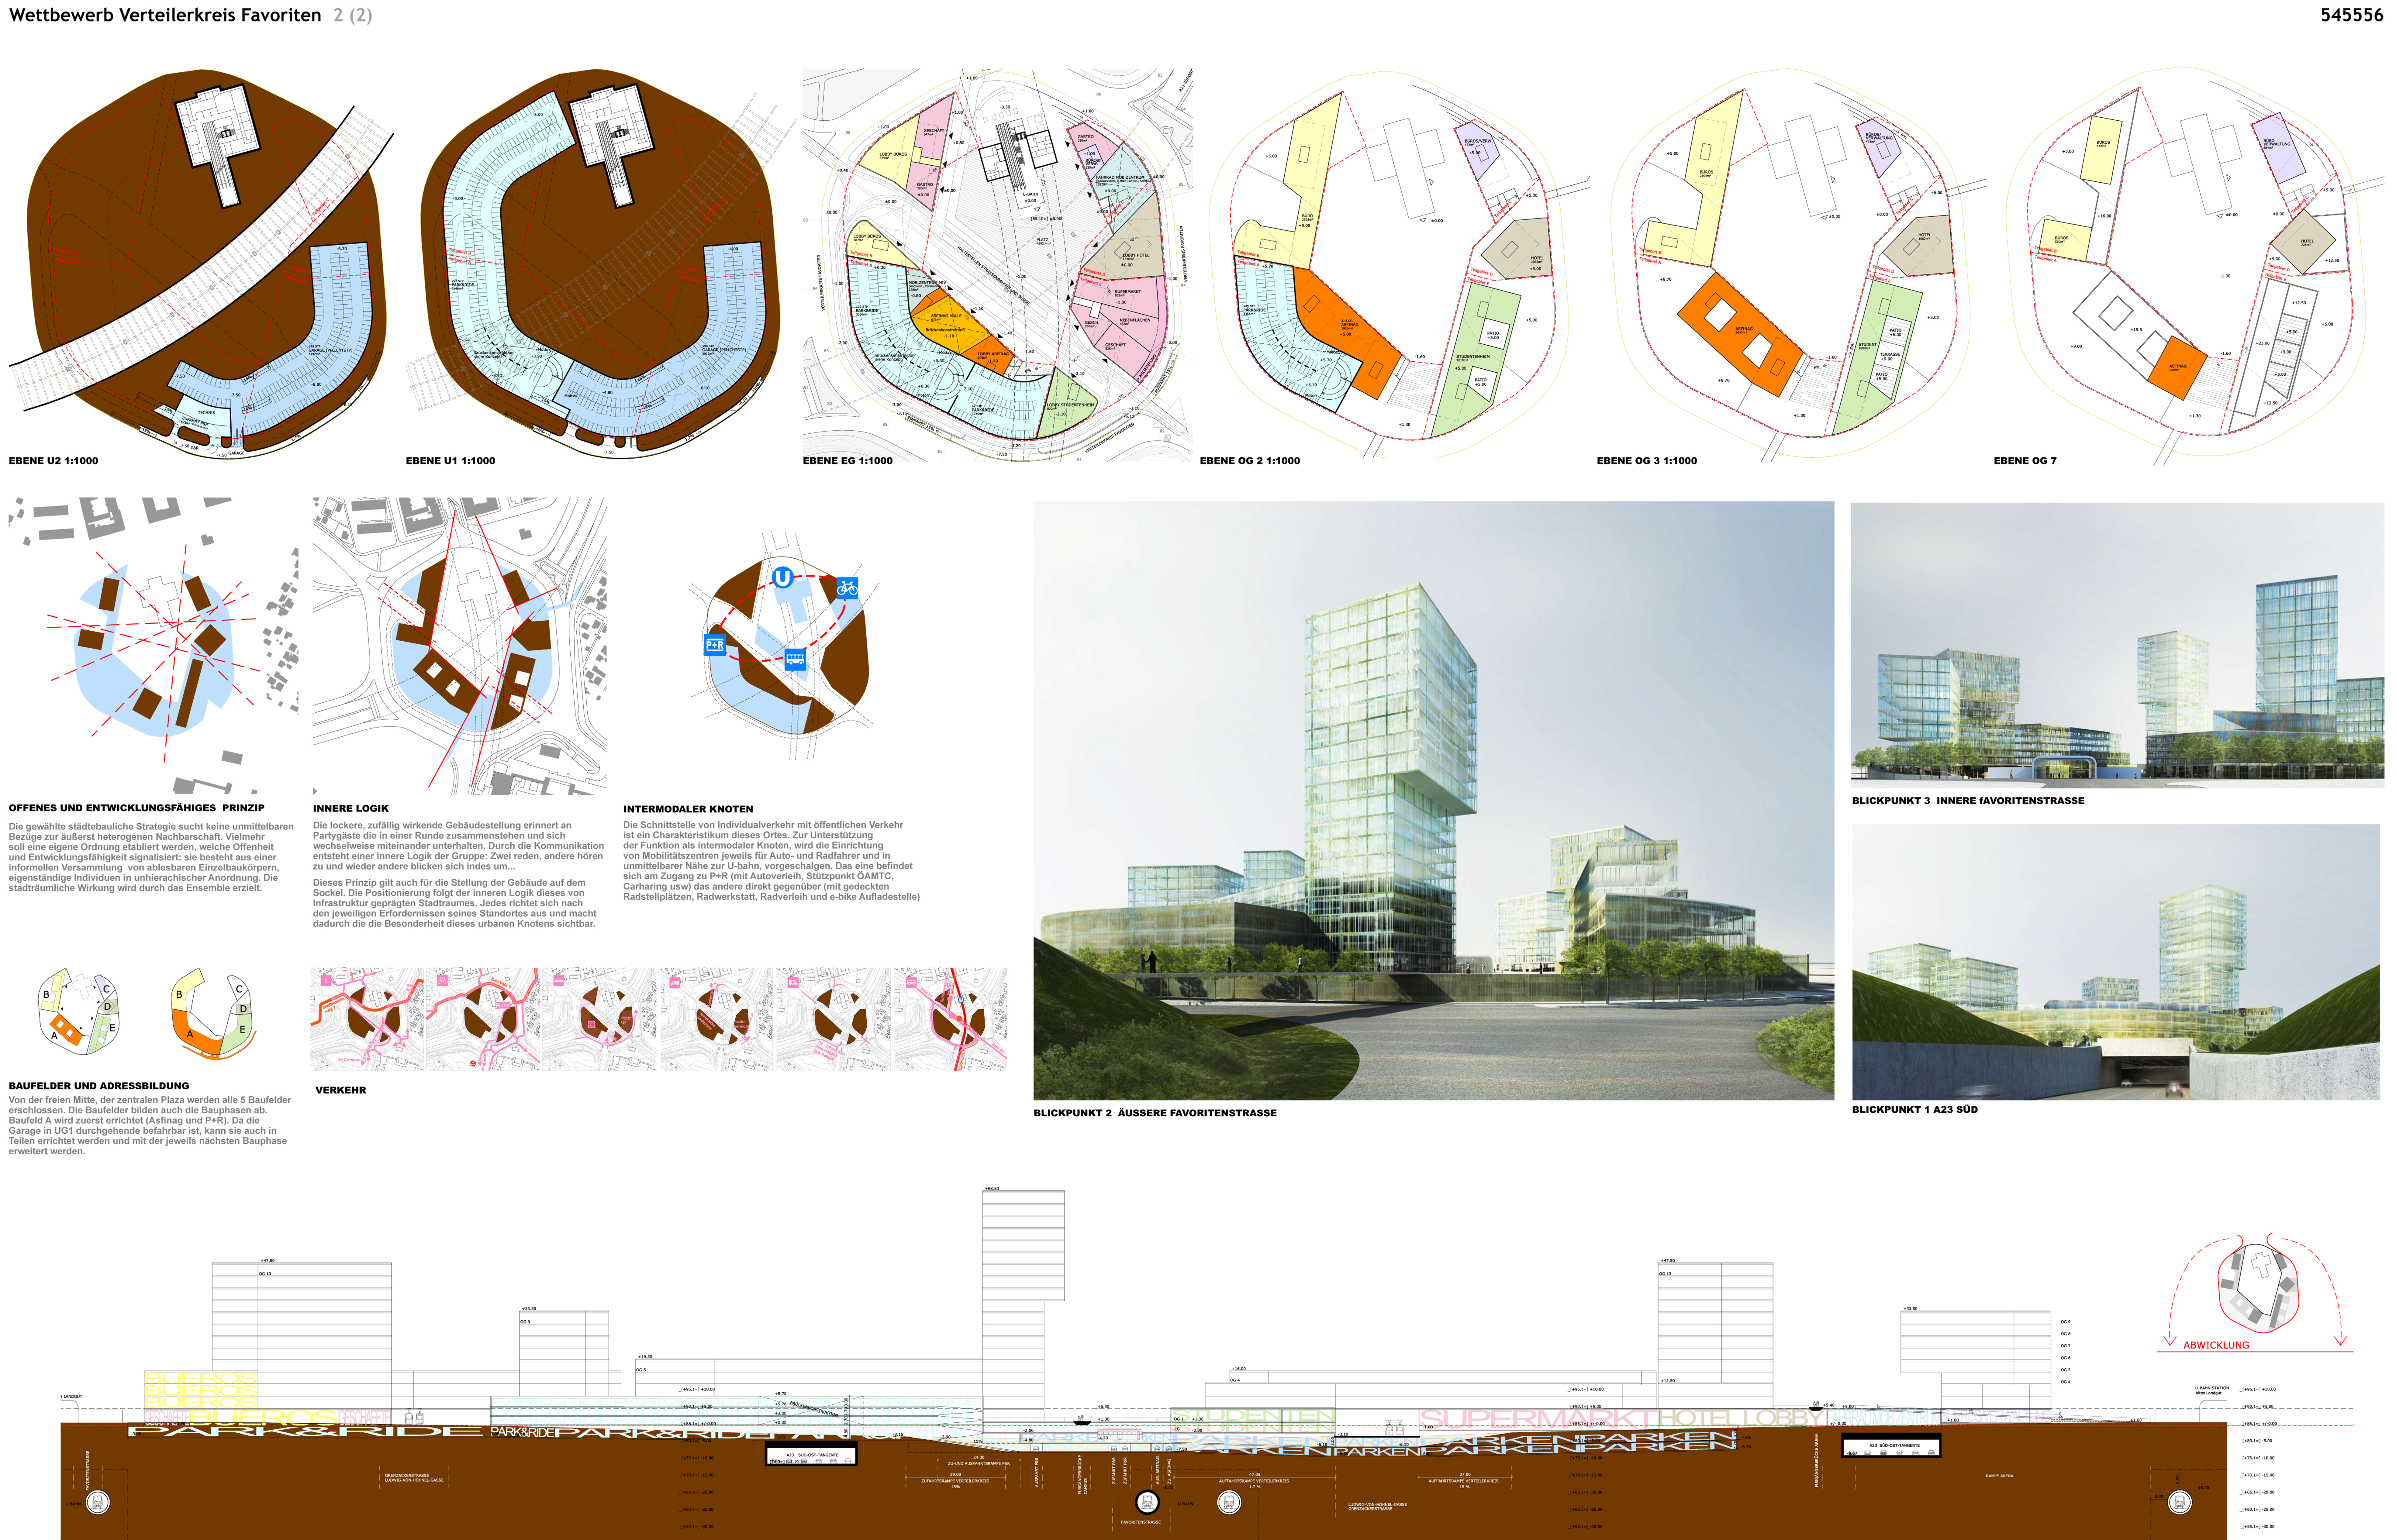Click the label EBENE OG 3 1:1000
This screenshot has height=1540, width=2396.
[x=1647, y=461]
